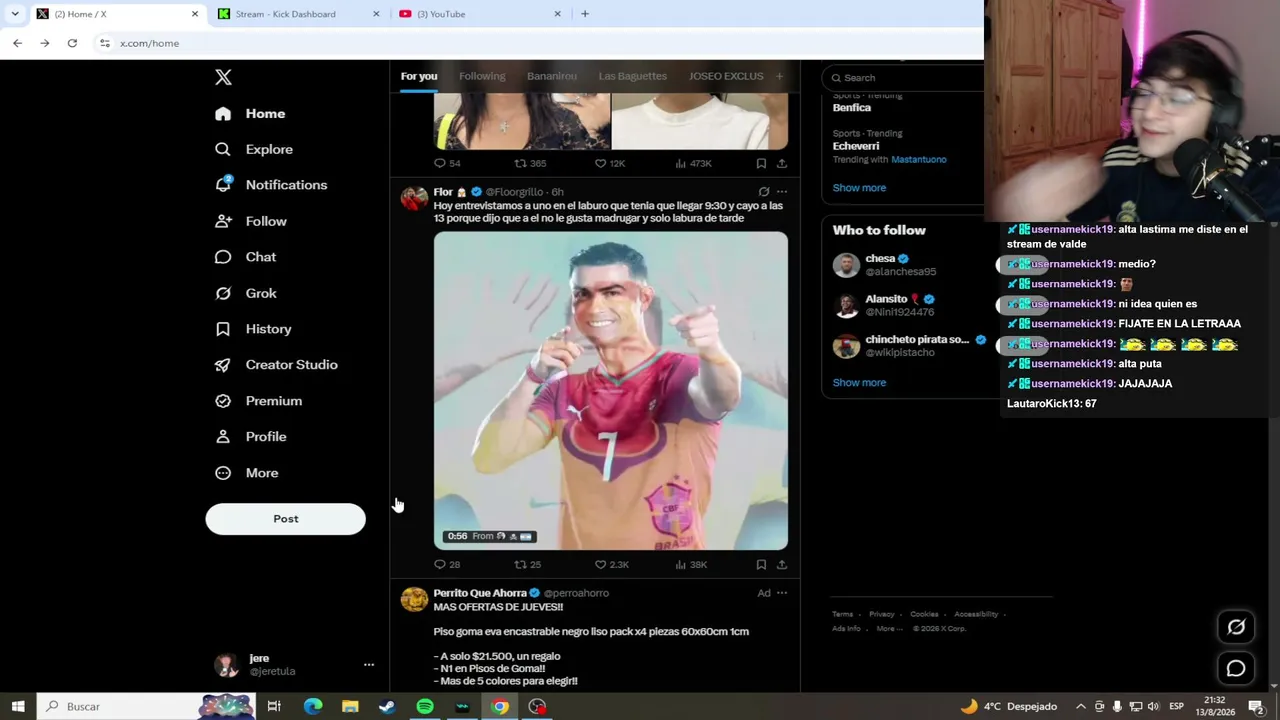Open more options on the Perrito Que Ahorra ad
Viewport: 1280px width, 720px height.
click(x=782, y=593)
